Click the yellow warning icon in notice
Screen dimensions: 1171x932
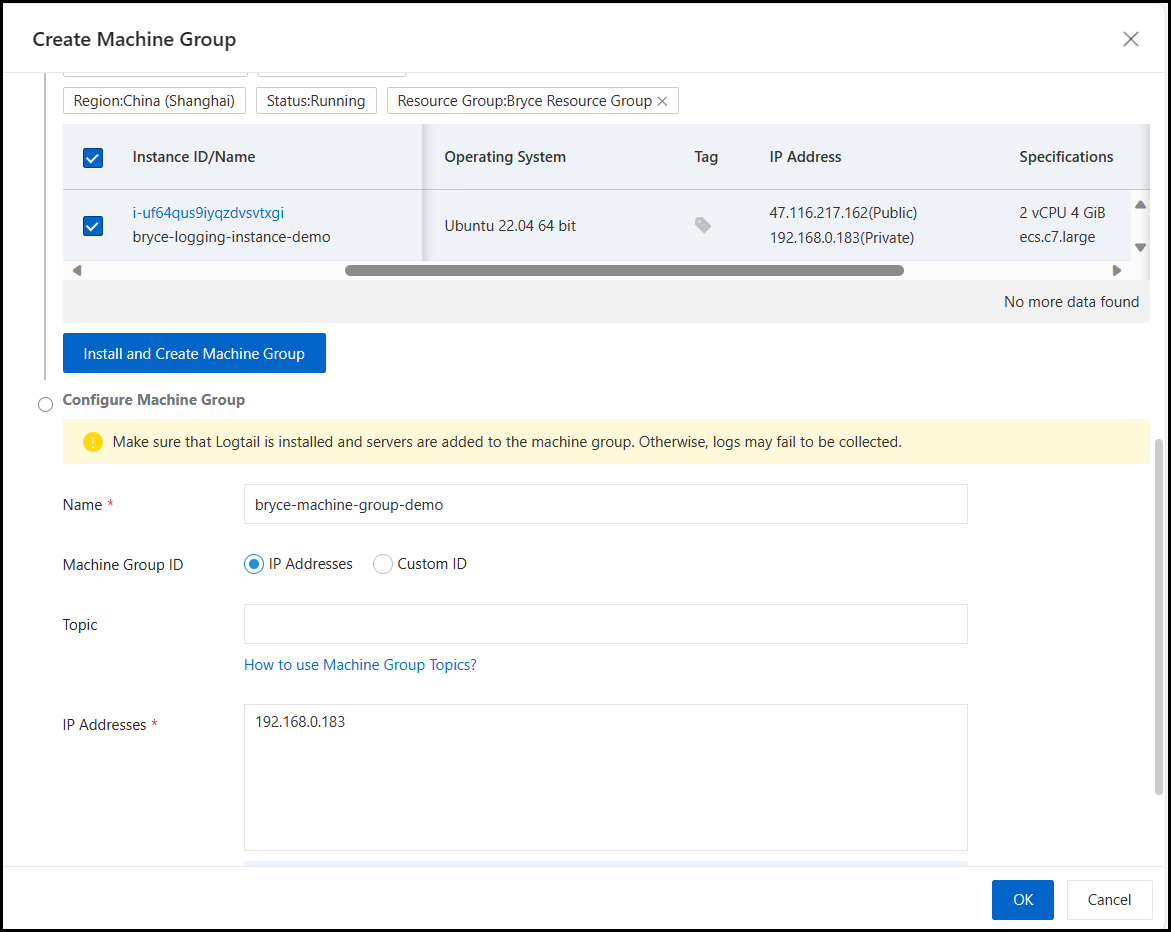(93, 442)
